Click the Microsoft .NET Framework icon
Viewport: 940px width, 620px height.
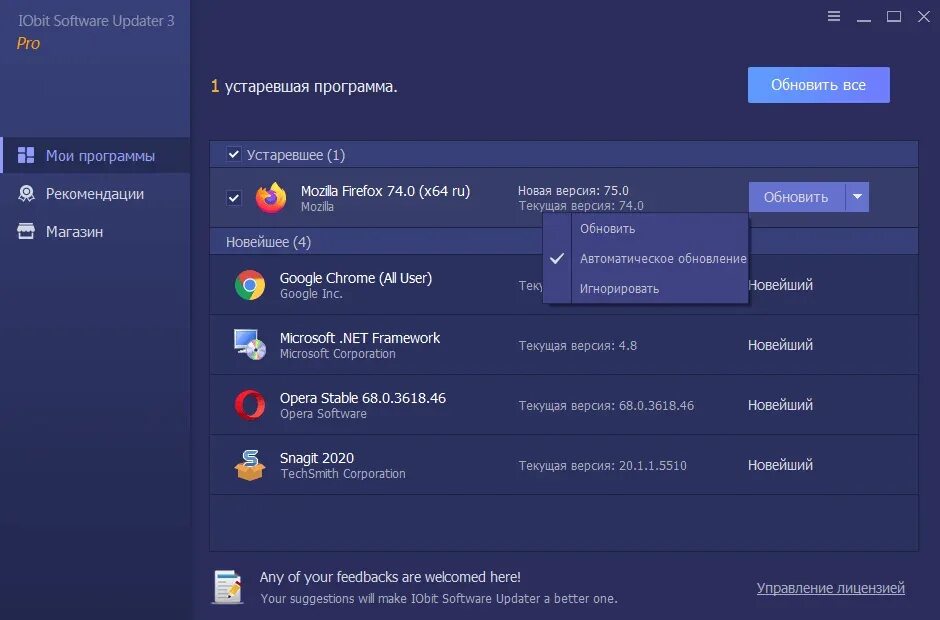[x=250, y=345]
